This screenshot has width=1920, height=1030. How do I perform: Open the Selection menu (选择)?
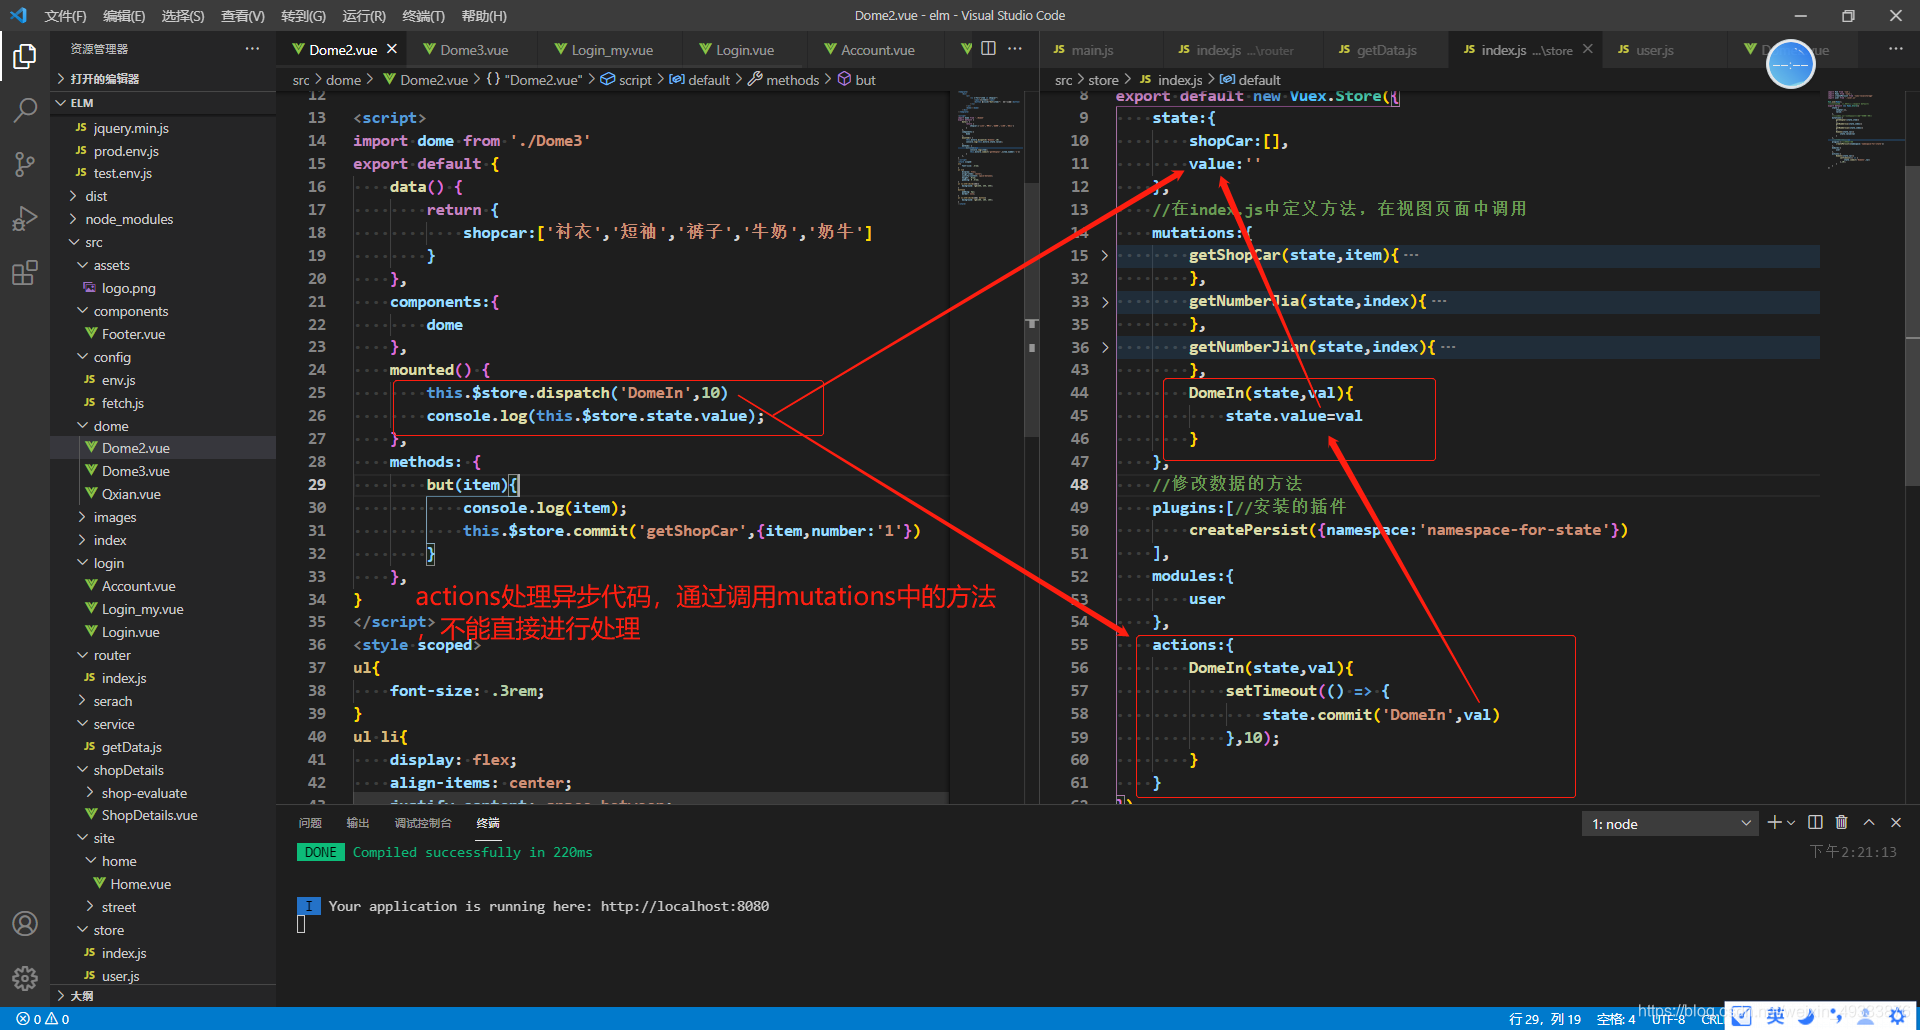tap(183, 16)
